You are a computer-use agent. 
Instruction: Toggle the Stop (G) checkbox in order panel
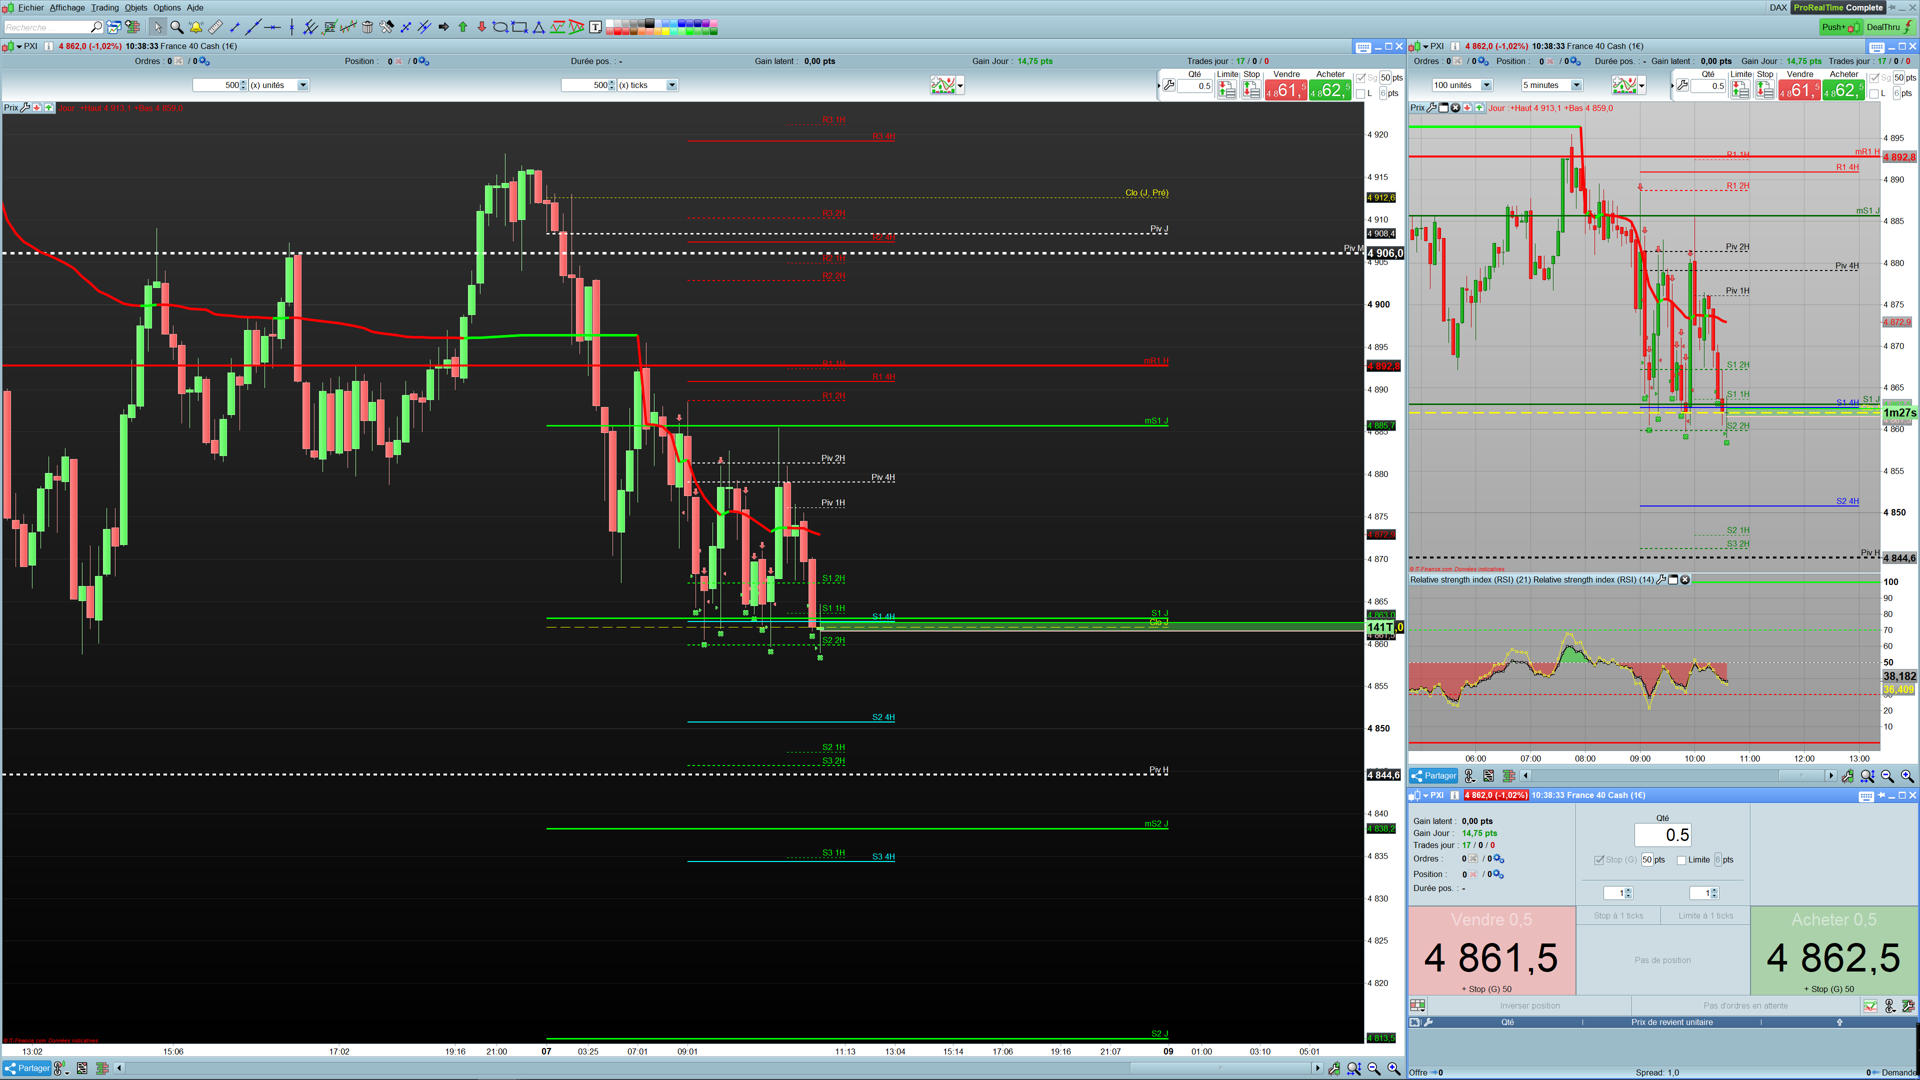click(1599, 860)
